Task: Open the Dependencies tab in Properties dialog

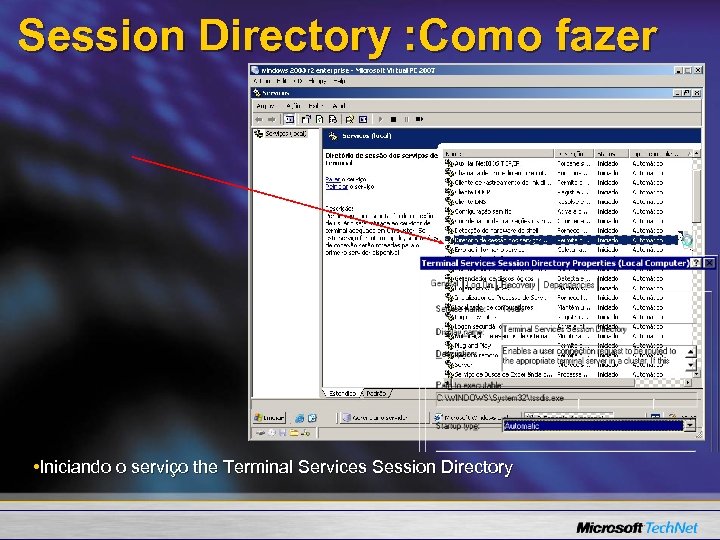Action: click(x=568, y=285)
